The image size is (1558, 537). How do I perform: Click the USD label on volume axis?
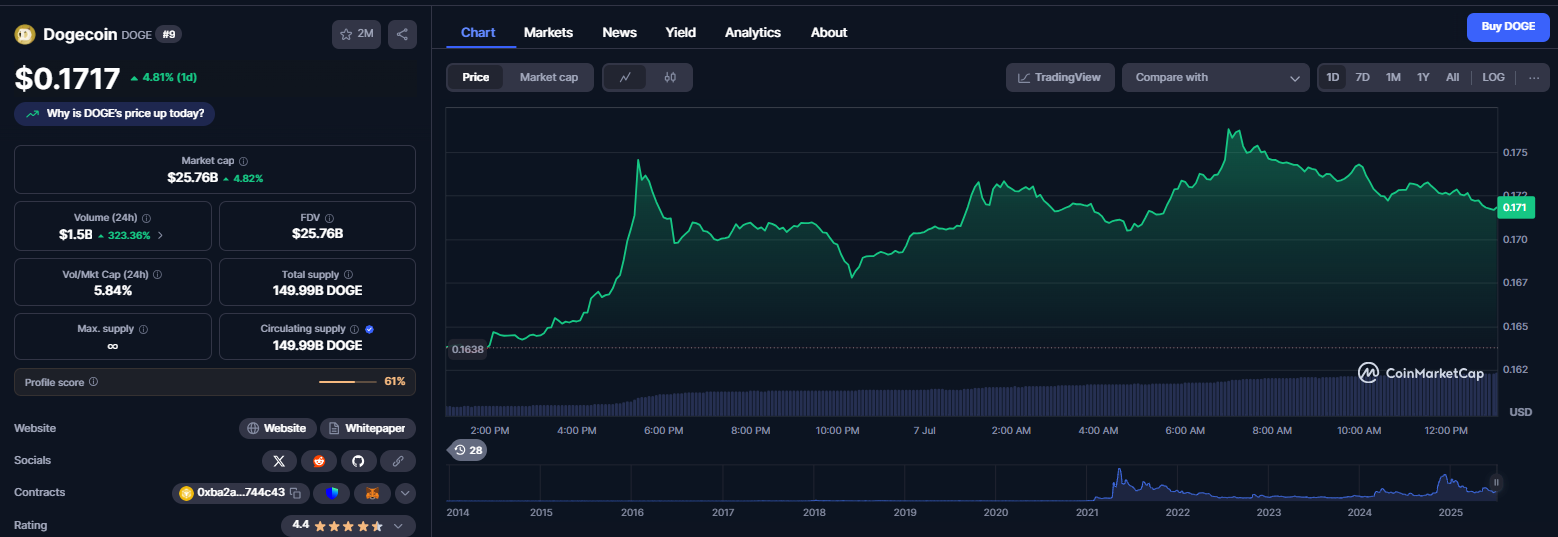(x=1520, y=412)
